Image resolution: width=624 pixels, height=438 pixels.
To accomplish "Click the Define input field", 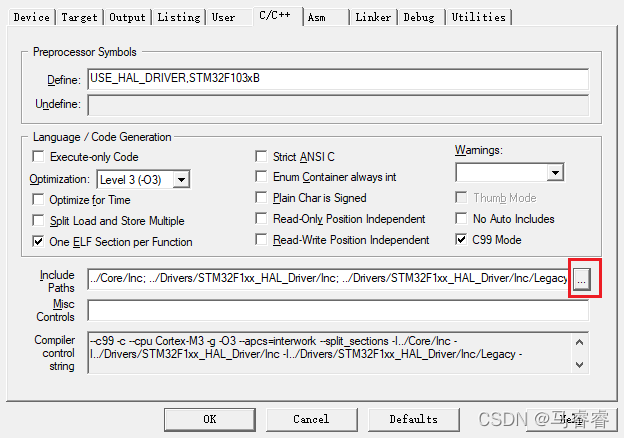I will click(338, 79).
